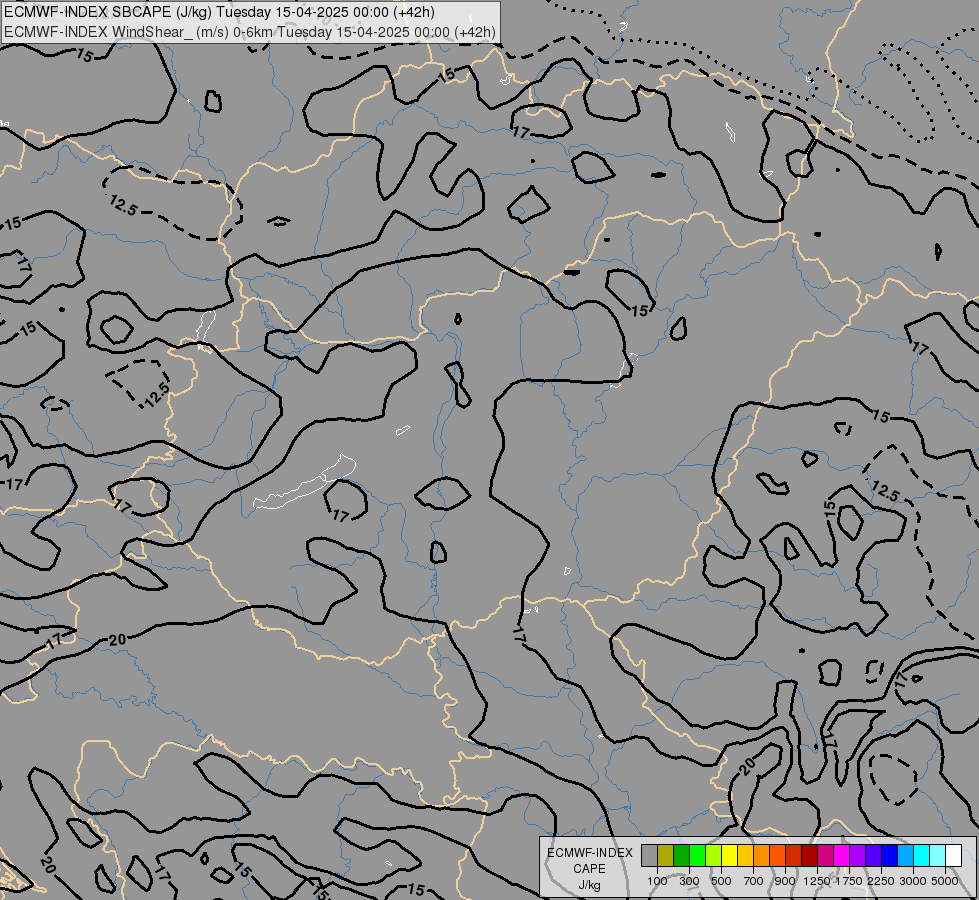This screenshot has height=900, width=979.
Task: Choose the sky blue swatch before 3000
Action: 905,856
